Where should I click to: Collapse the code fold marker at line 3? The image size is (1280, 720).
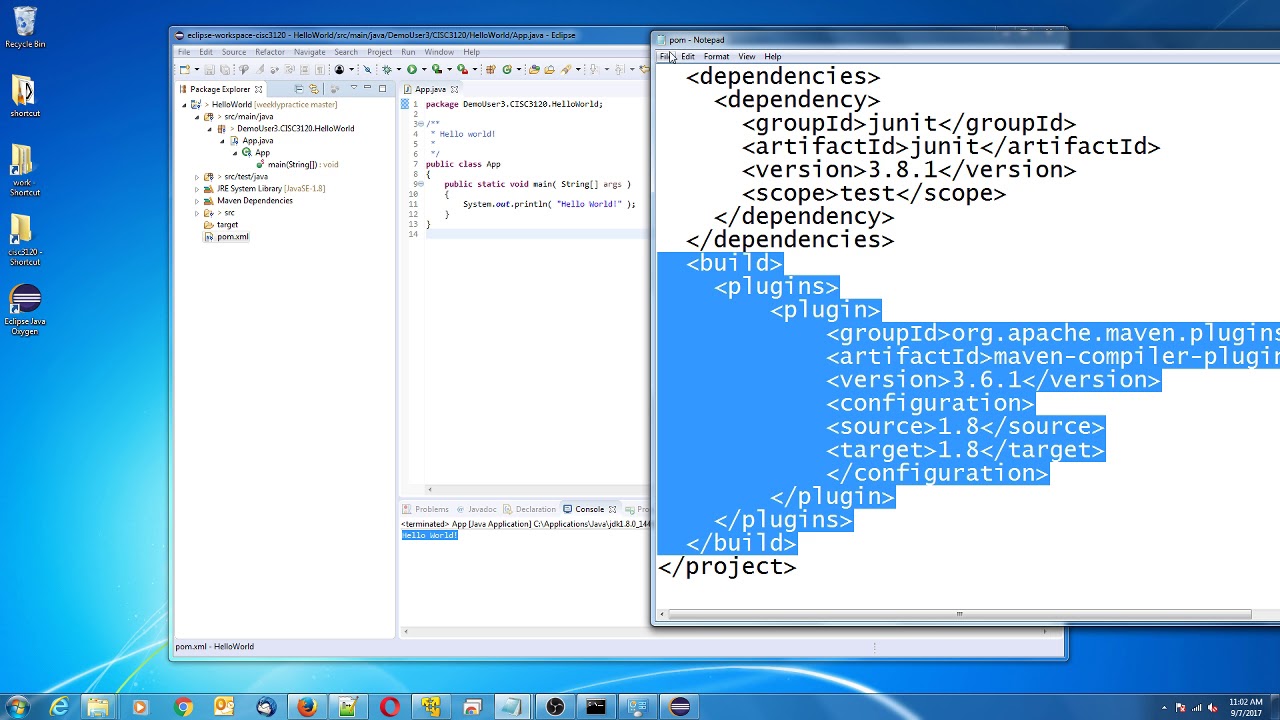[420, 124]
